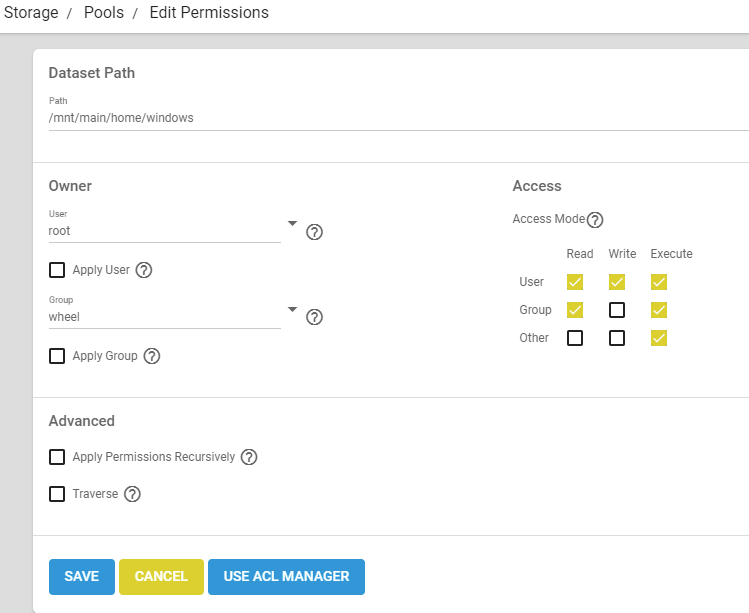Enable Group Write permission checkbox

click(x=617, y=310)
